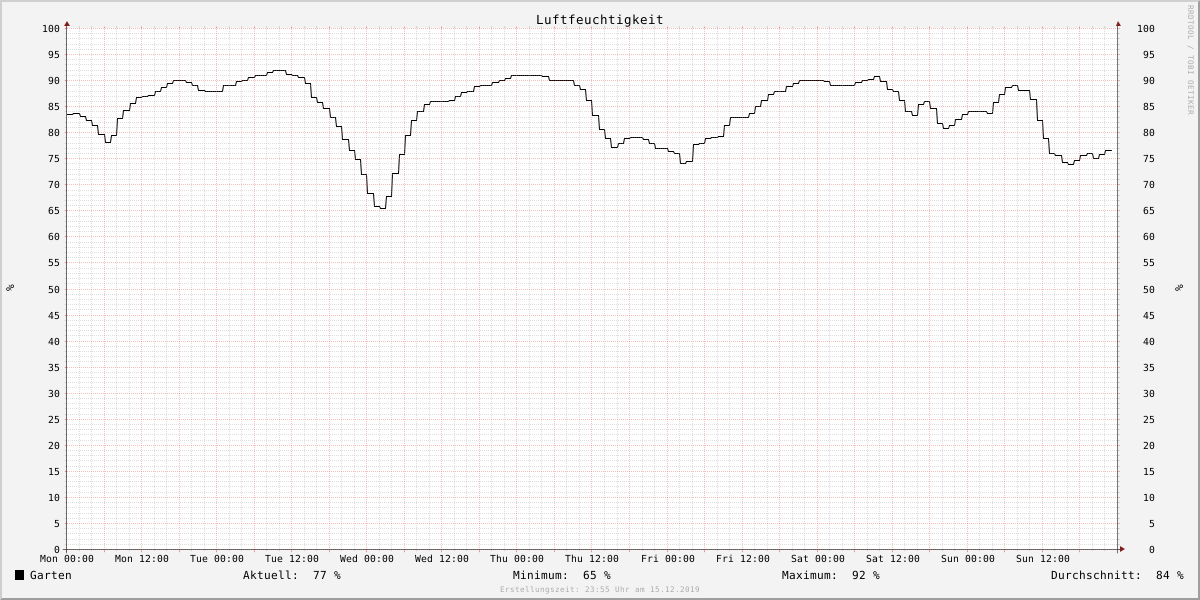The height and width of the screenshot is (600, 1200).
Task: Select the Mon 12:00 time axis label
Action: pyautogui.click(x=142, y=559)
